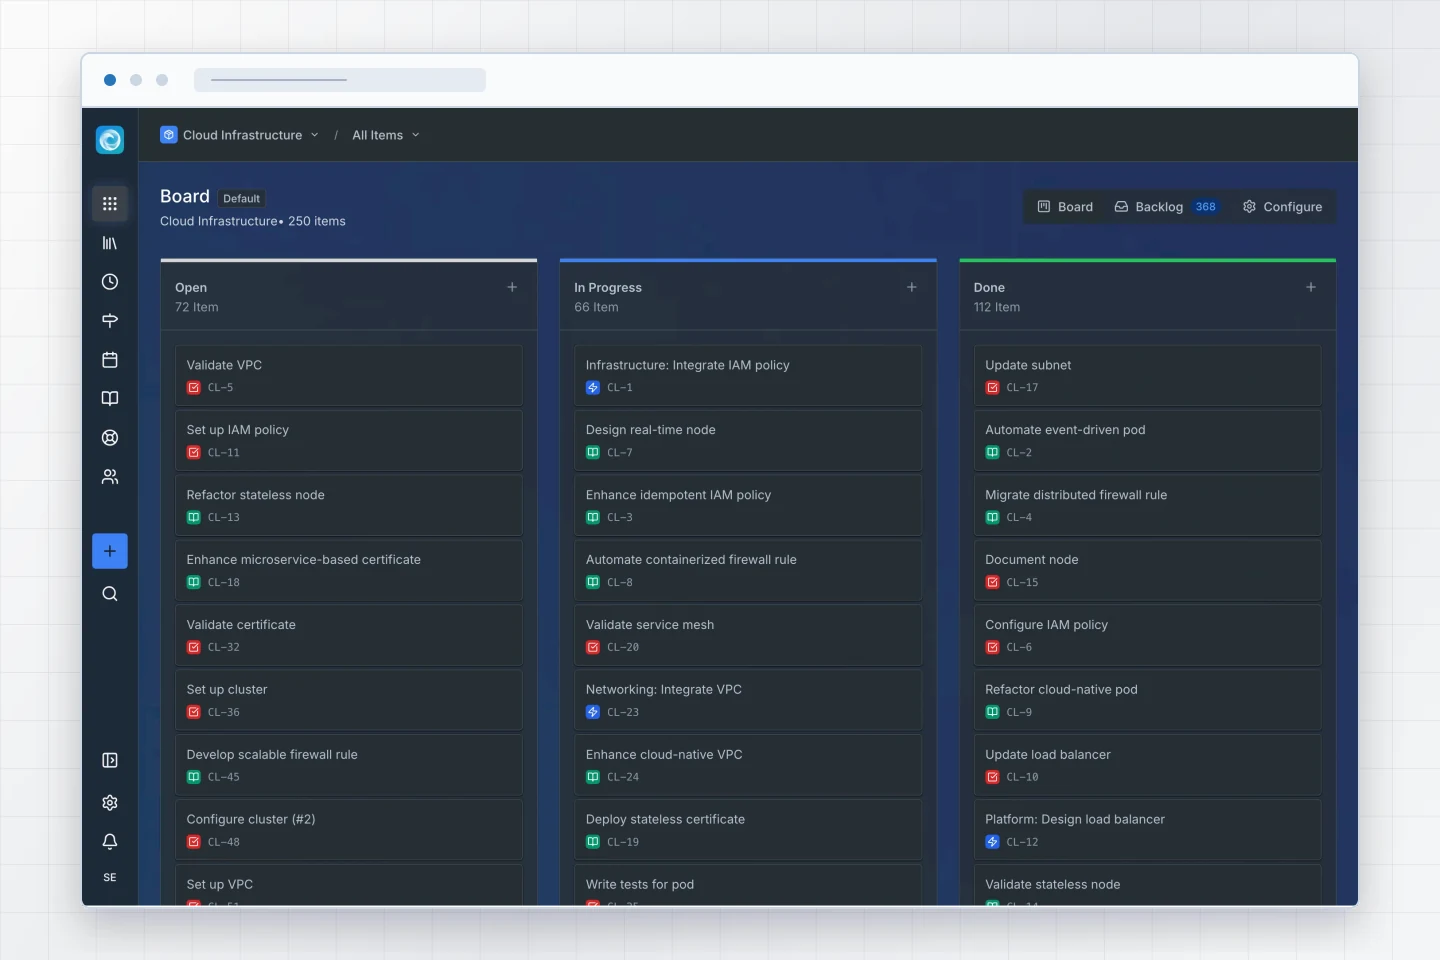Toggle the sidebar panel collapse icon
The width and height of the screenshot is (1440, 960).
coord(110,760)
